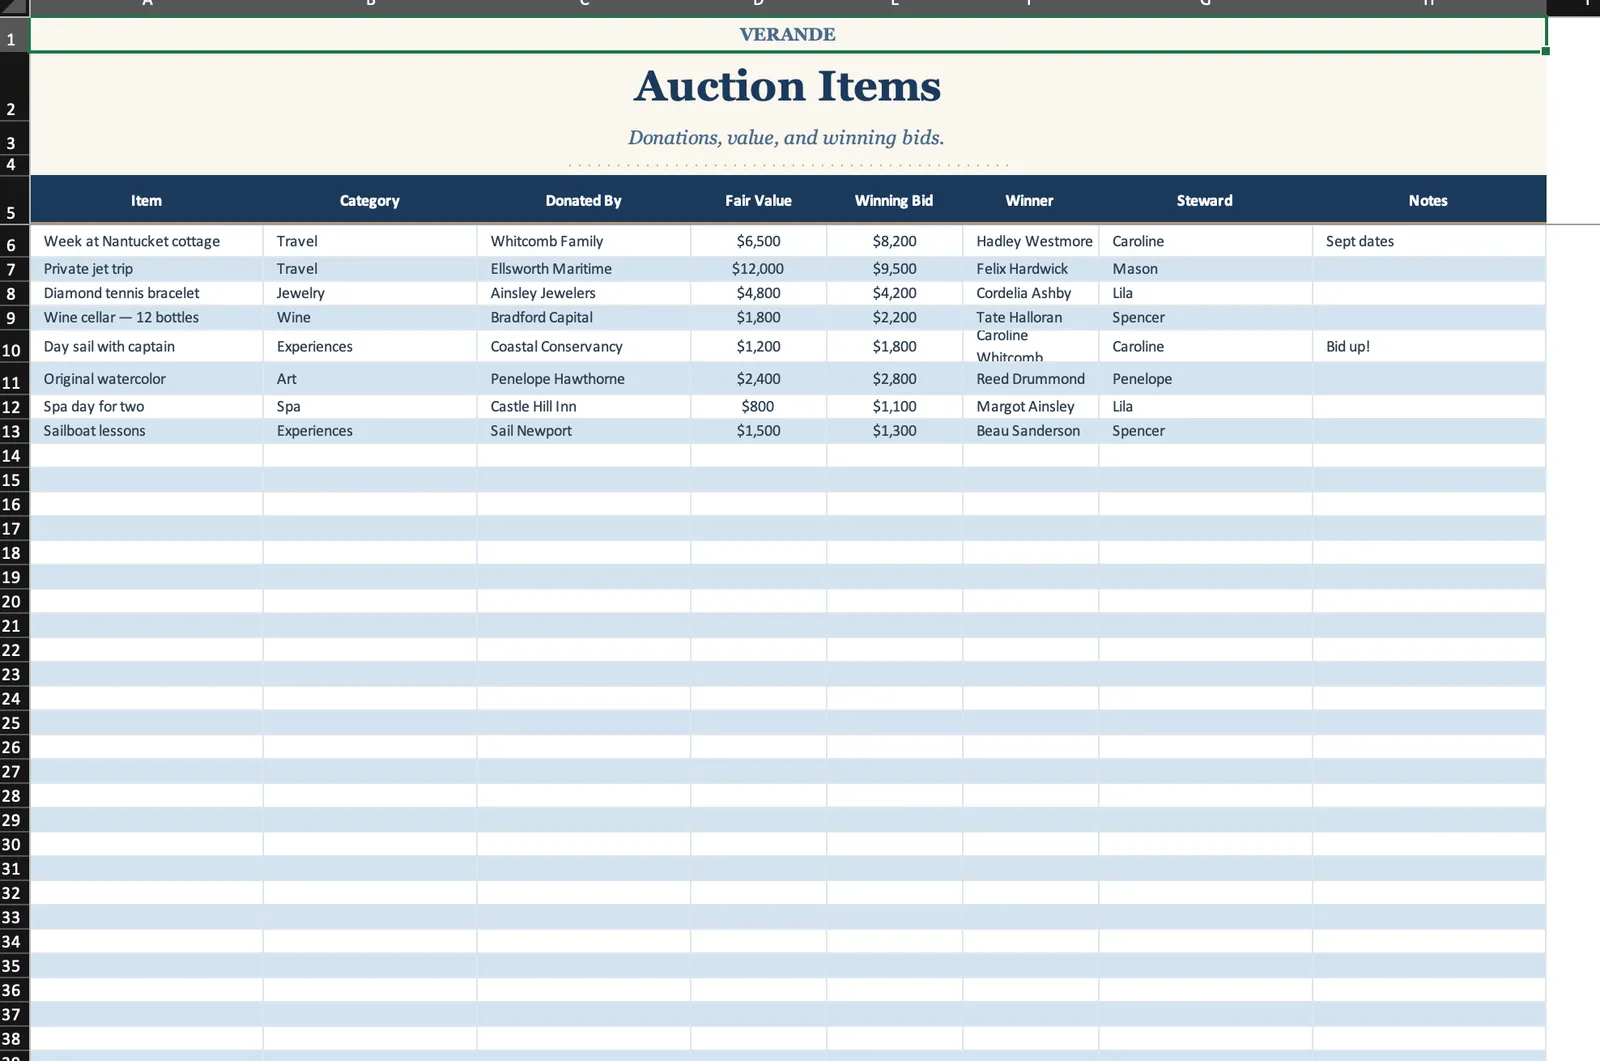Select winner 'Reed Drummond'
The height and width of the screenshot is (1061, 1600).
click(1030, 379)
